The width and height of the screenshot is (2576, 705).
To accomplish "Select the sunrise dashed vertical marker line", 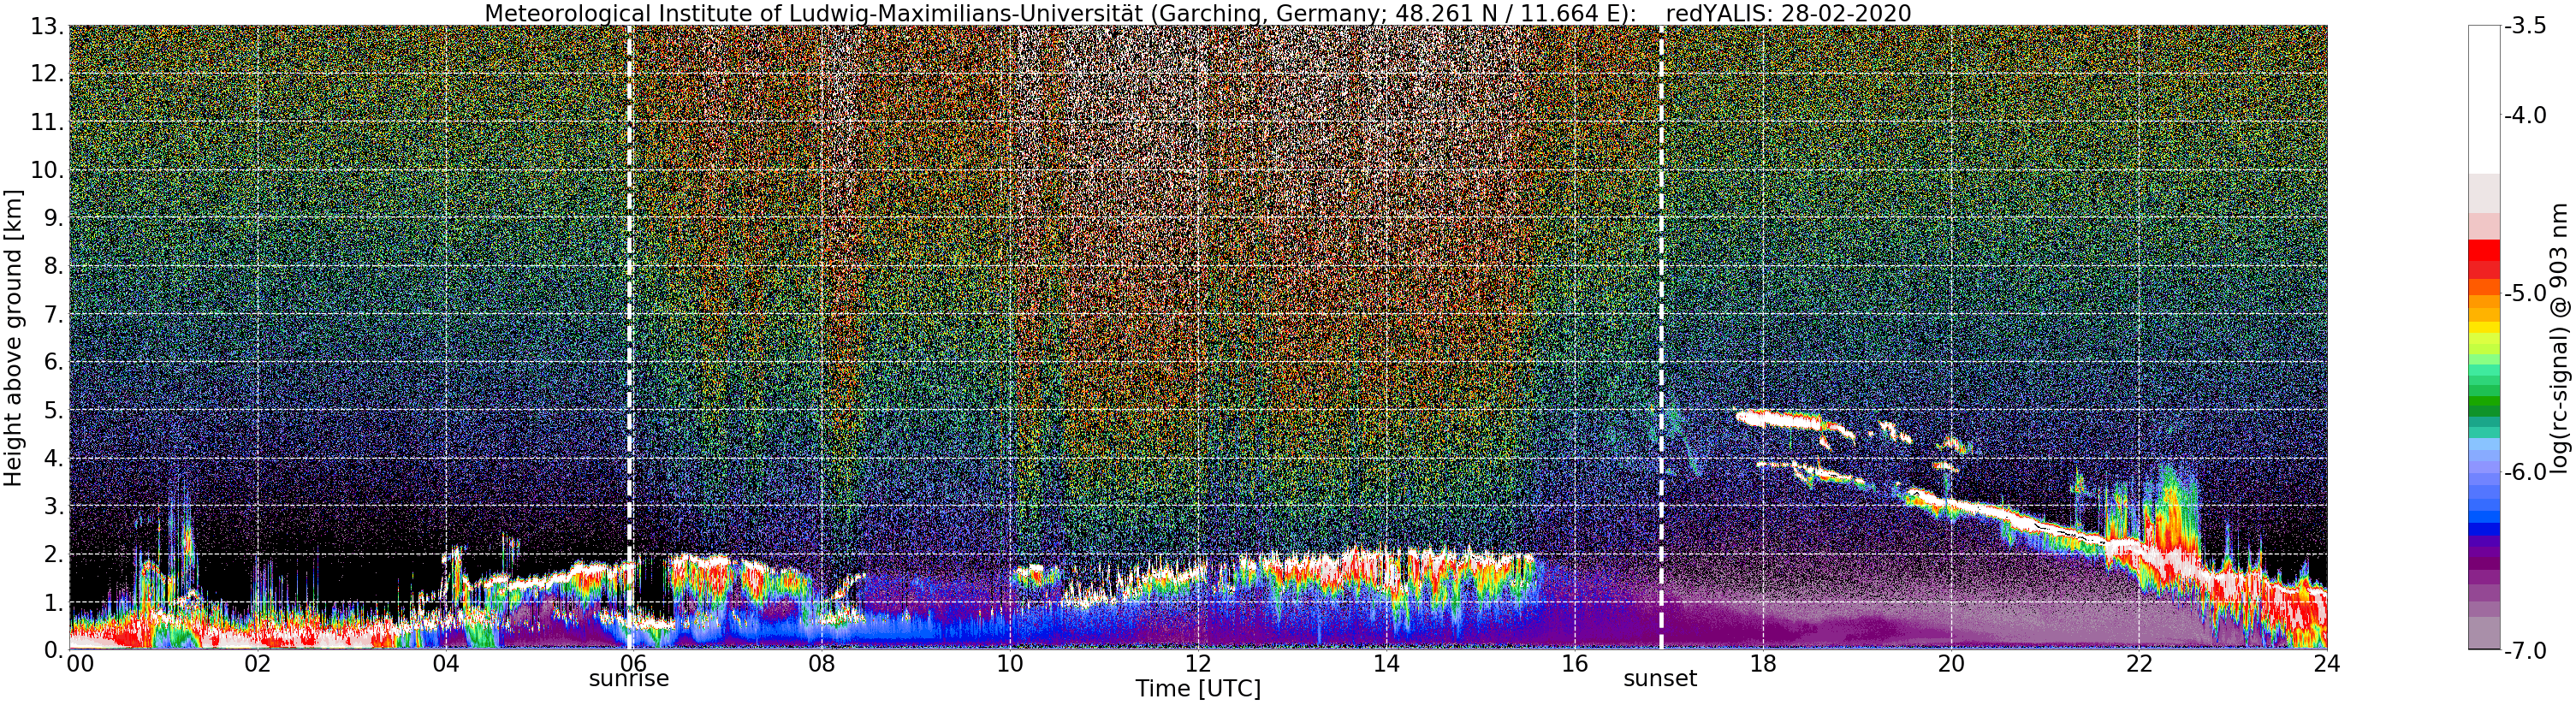I will pyautogui.click(x=629, y=337).
